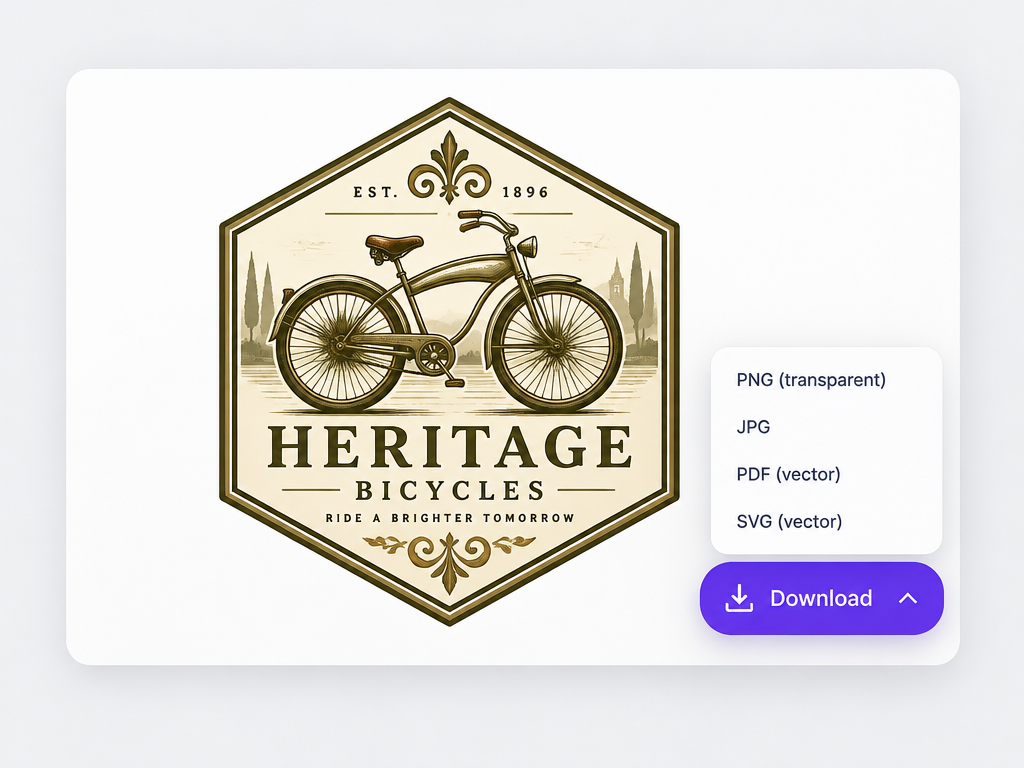Screen dimensions: 1024x768
Task: Pick PDF (vector) from the download menu
Action: (788, 474)
